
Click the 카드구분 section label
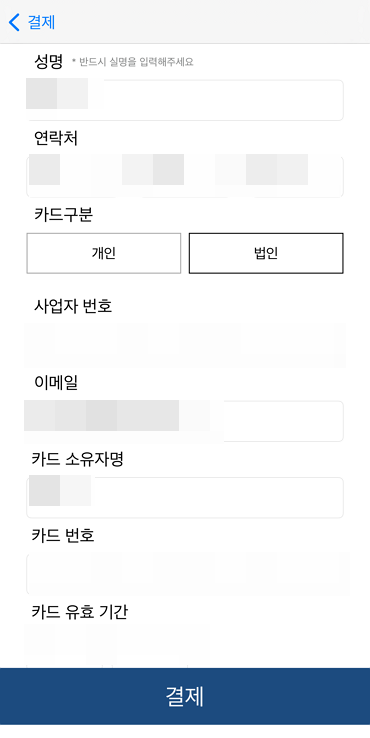tap(64, 214)
